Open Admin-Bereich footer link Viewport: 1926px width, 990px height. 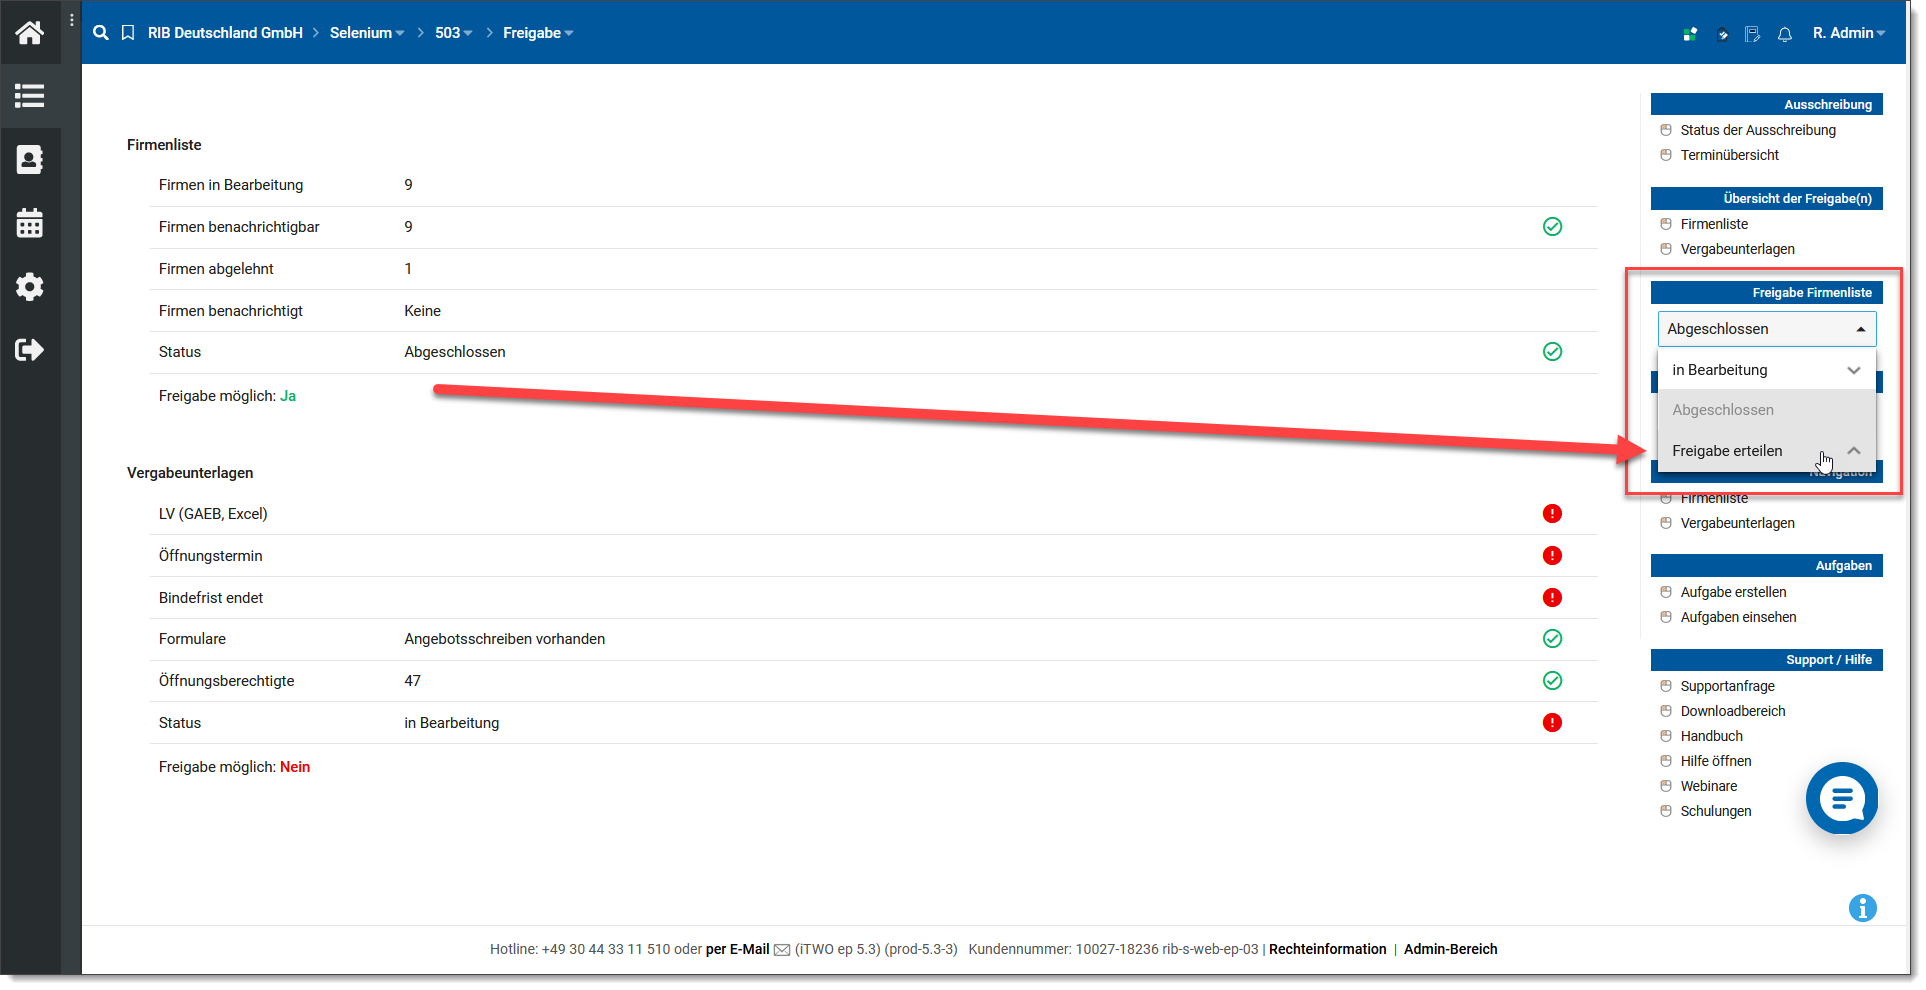(x=1450, y=949)
